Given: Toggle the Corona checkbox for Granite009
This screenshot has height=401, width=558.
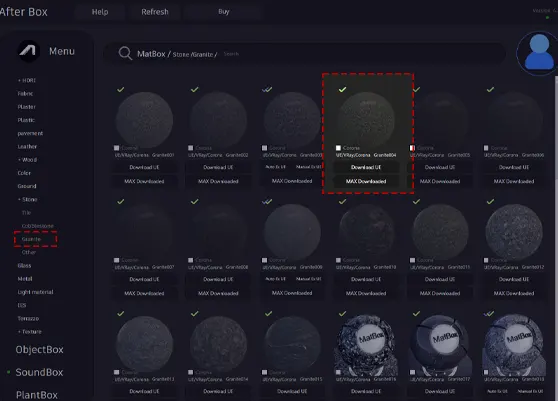Looking at the screenshot, I should pyautogui.click(x=264, y=260).
